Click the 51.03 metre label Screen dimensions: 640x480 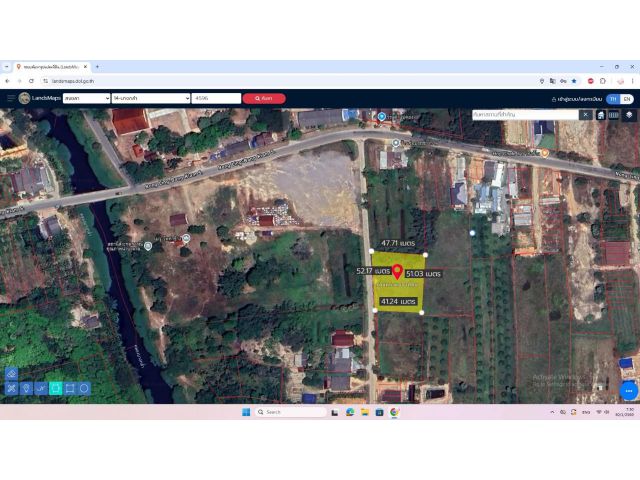[423, 274]
